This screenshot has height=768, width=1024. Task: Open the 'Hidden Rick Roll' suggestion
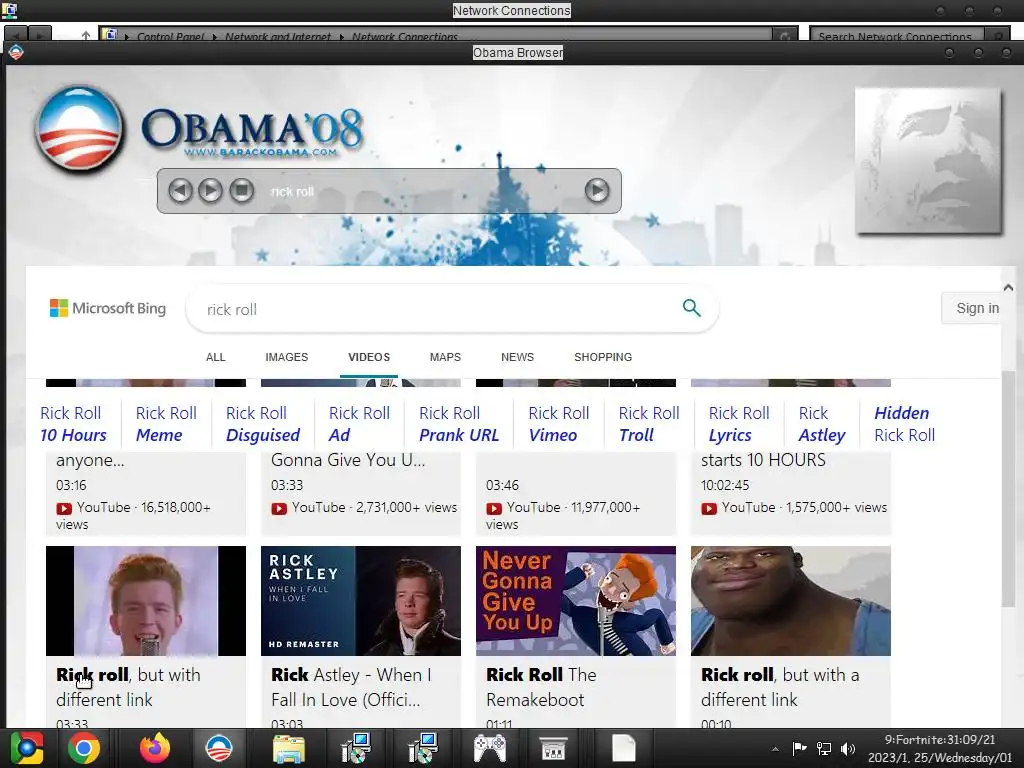point(904,424)
